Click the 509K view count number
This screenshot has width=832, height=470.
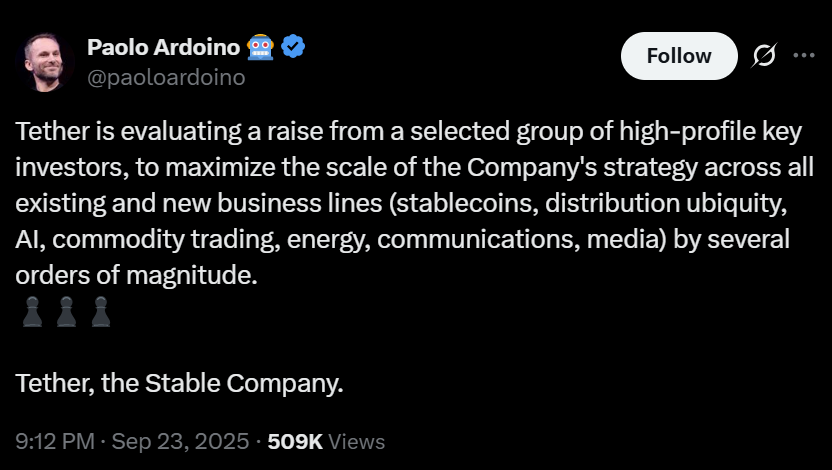296,441
